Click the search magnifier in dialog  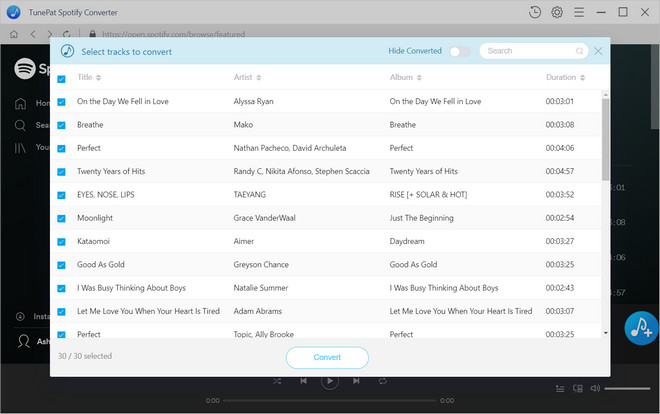click(580, 51)
